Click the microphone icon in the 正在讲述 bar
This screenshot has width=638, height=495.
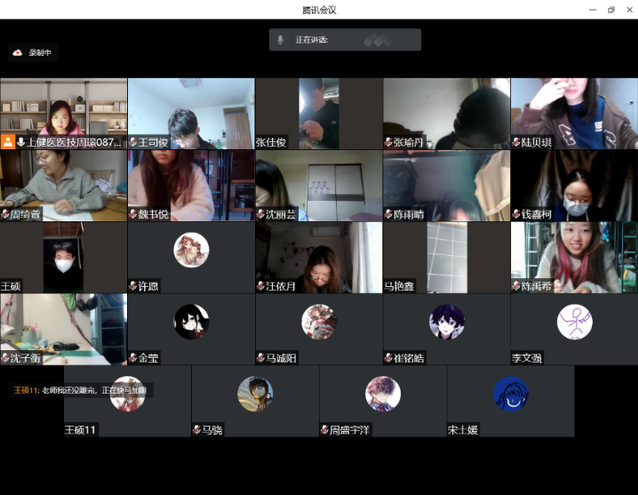(281, 40)
